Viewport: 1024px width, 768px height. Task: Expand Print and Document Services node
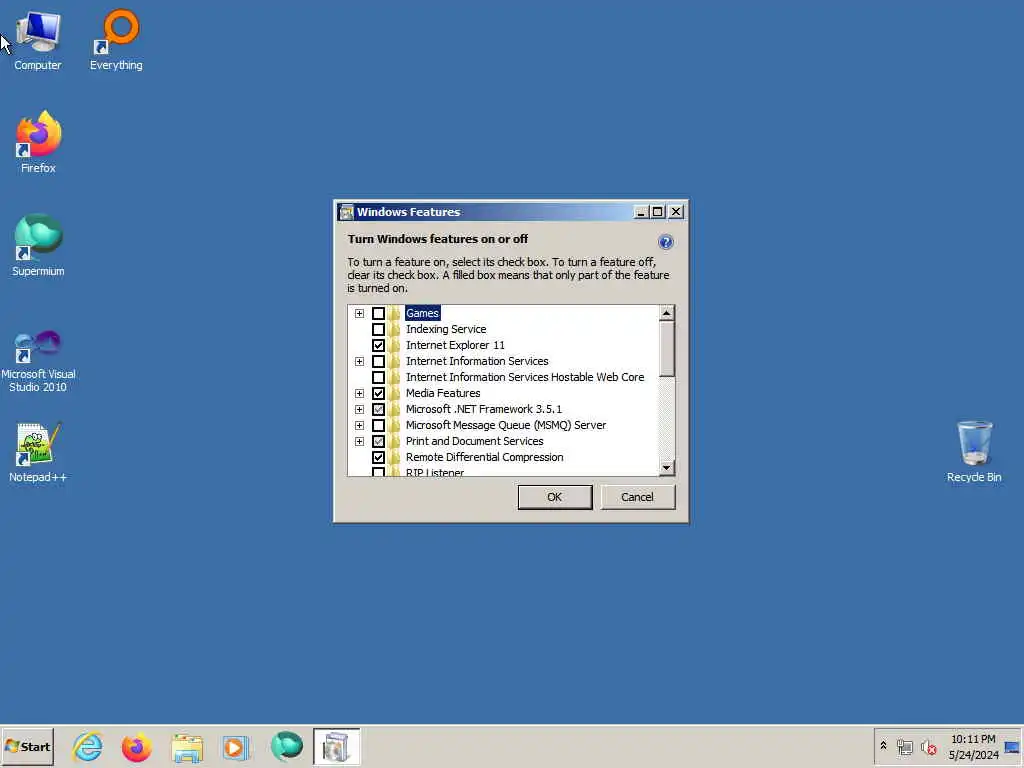point(359,441)
